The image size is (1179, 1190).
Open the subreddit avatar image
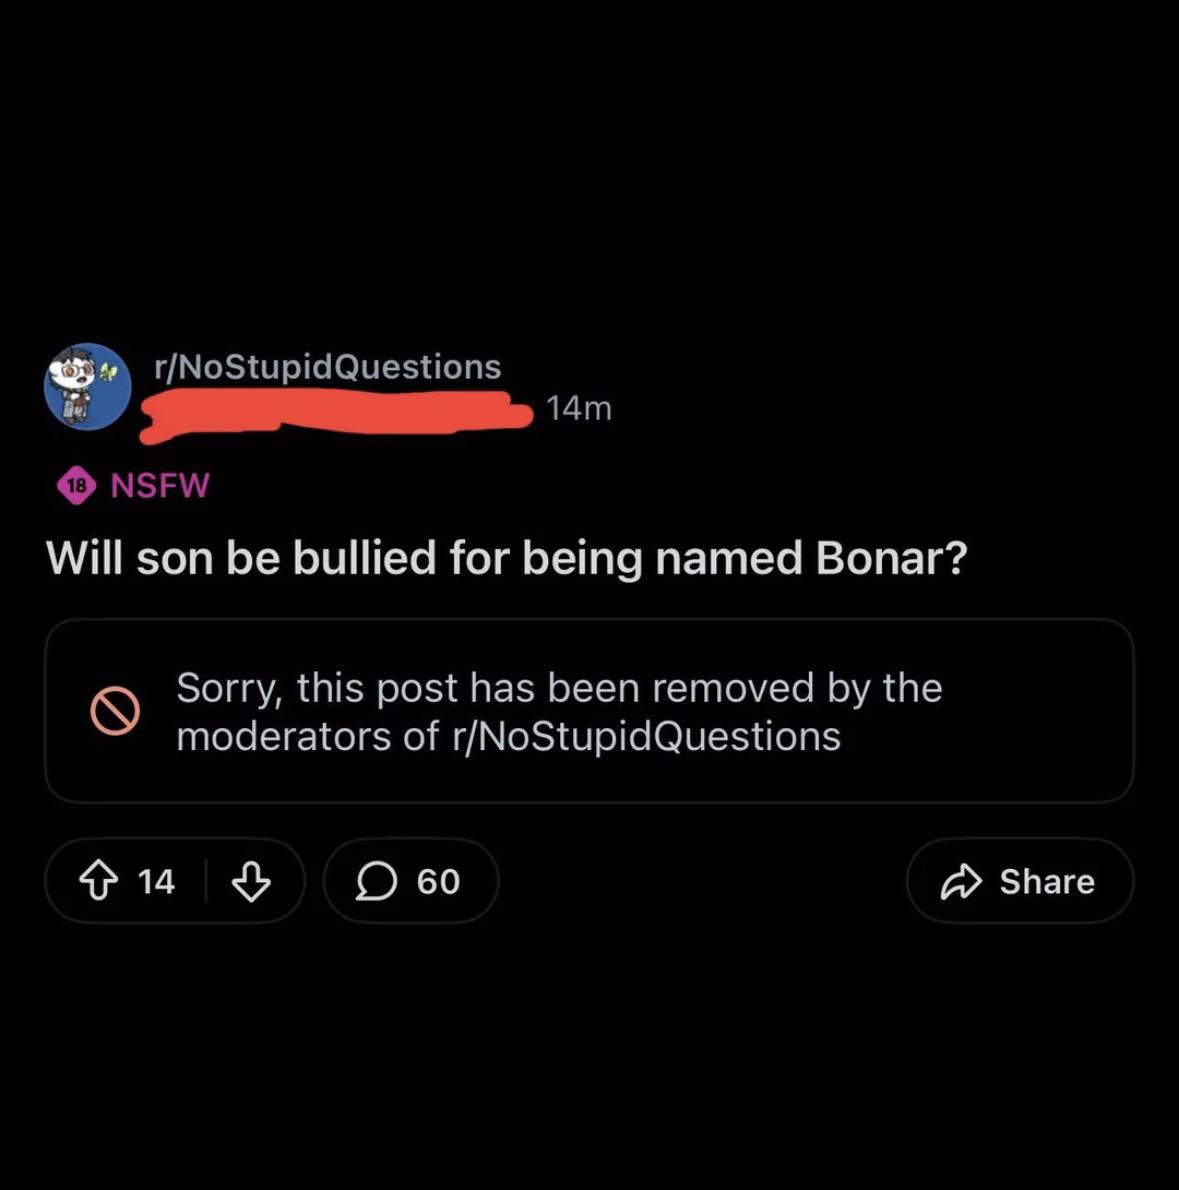point(88,386)
